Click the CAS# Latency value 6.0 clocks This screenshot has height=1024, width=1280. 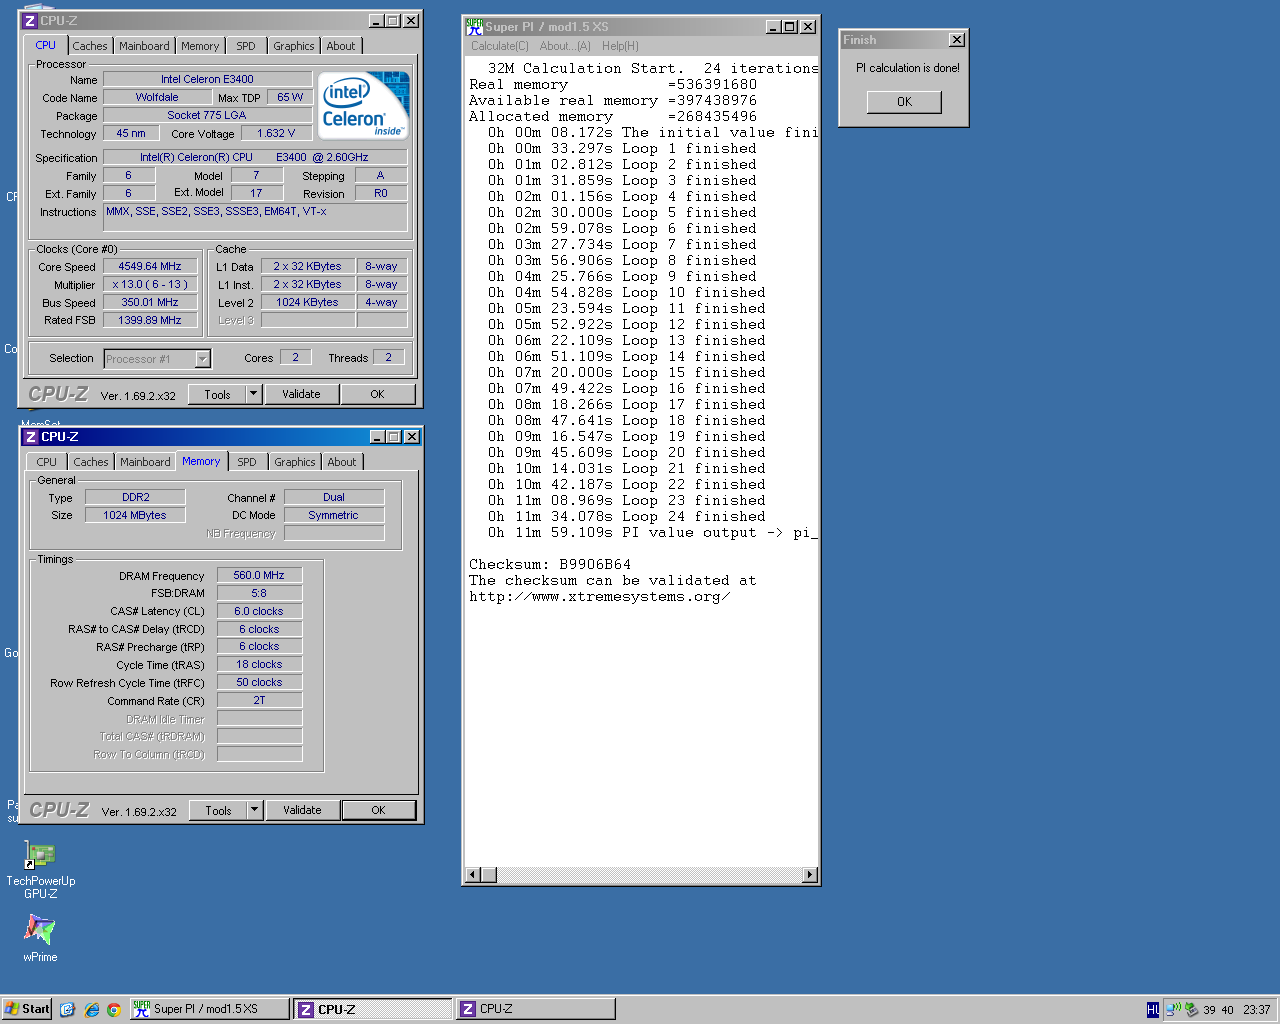pos(259,611)
